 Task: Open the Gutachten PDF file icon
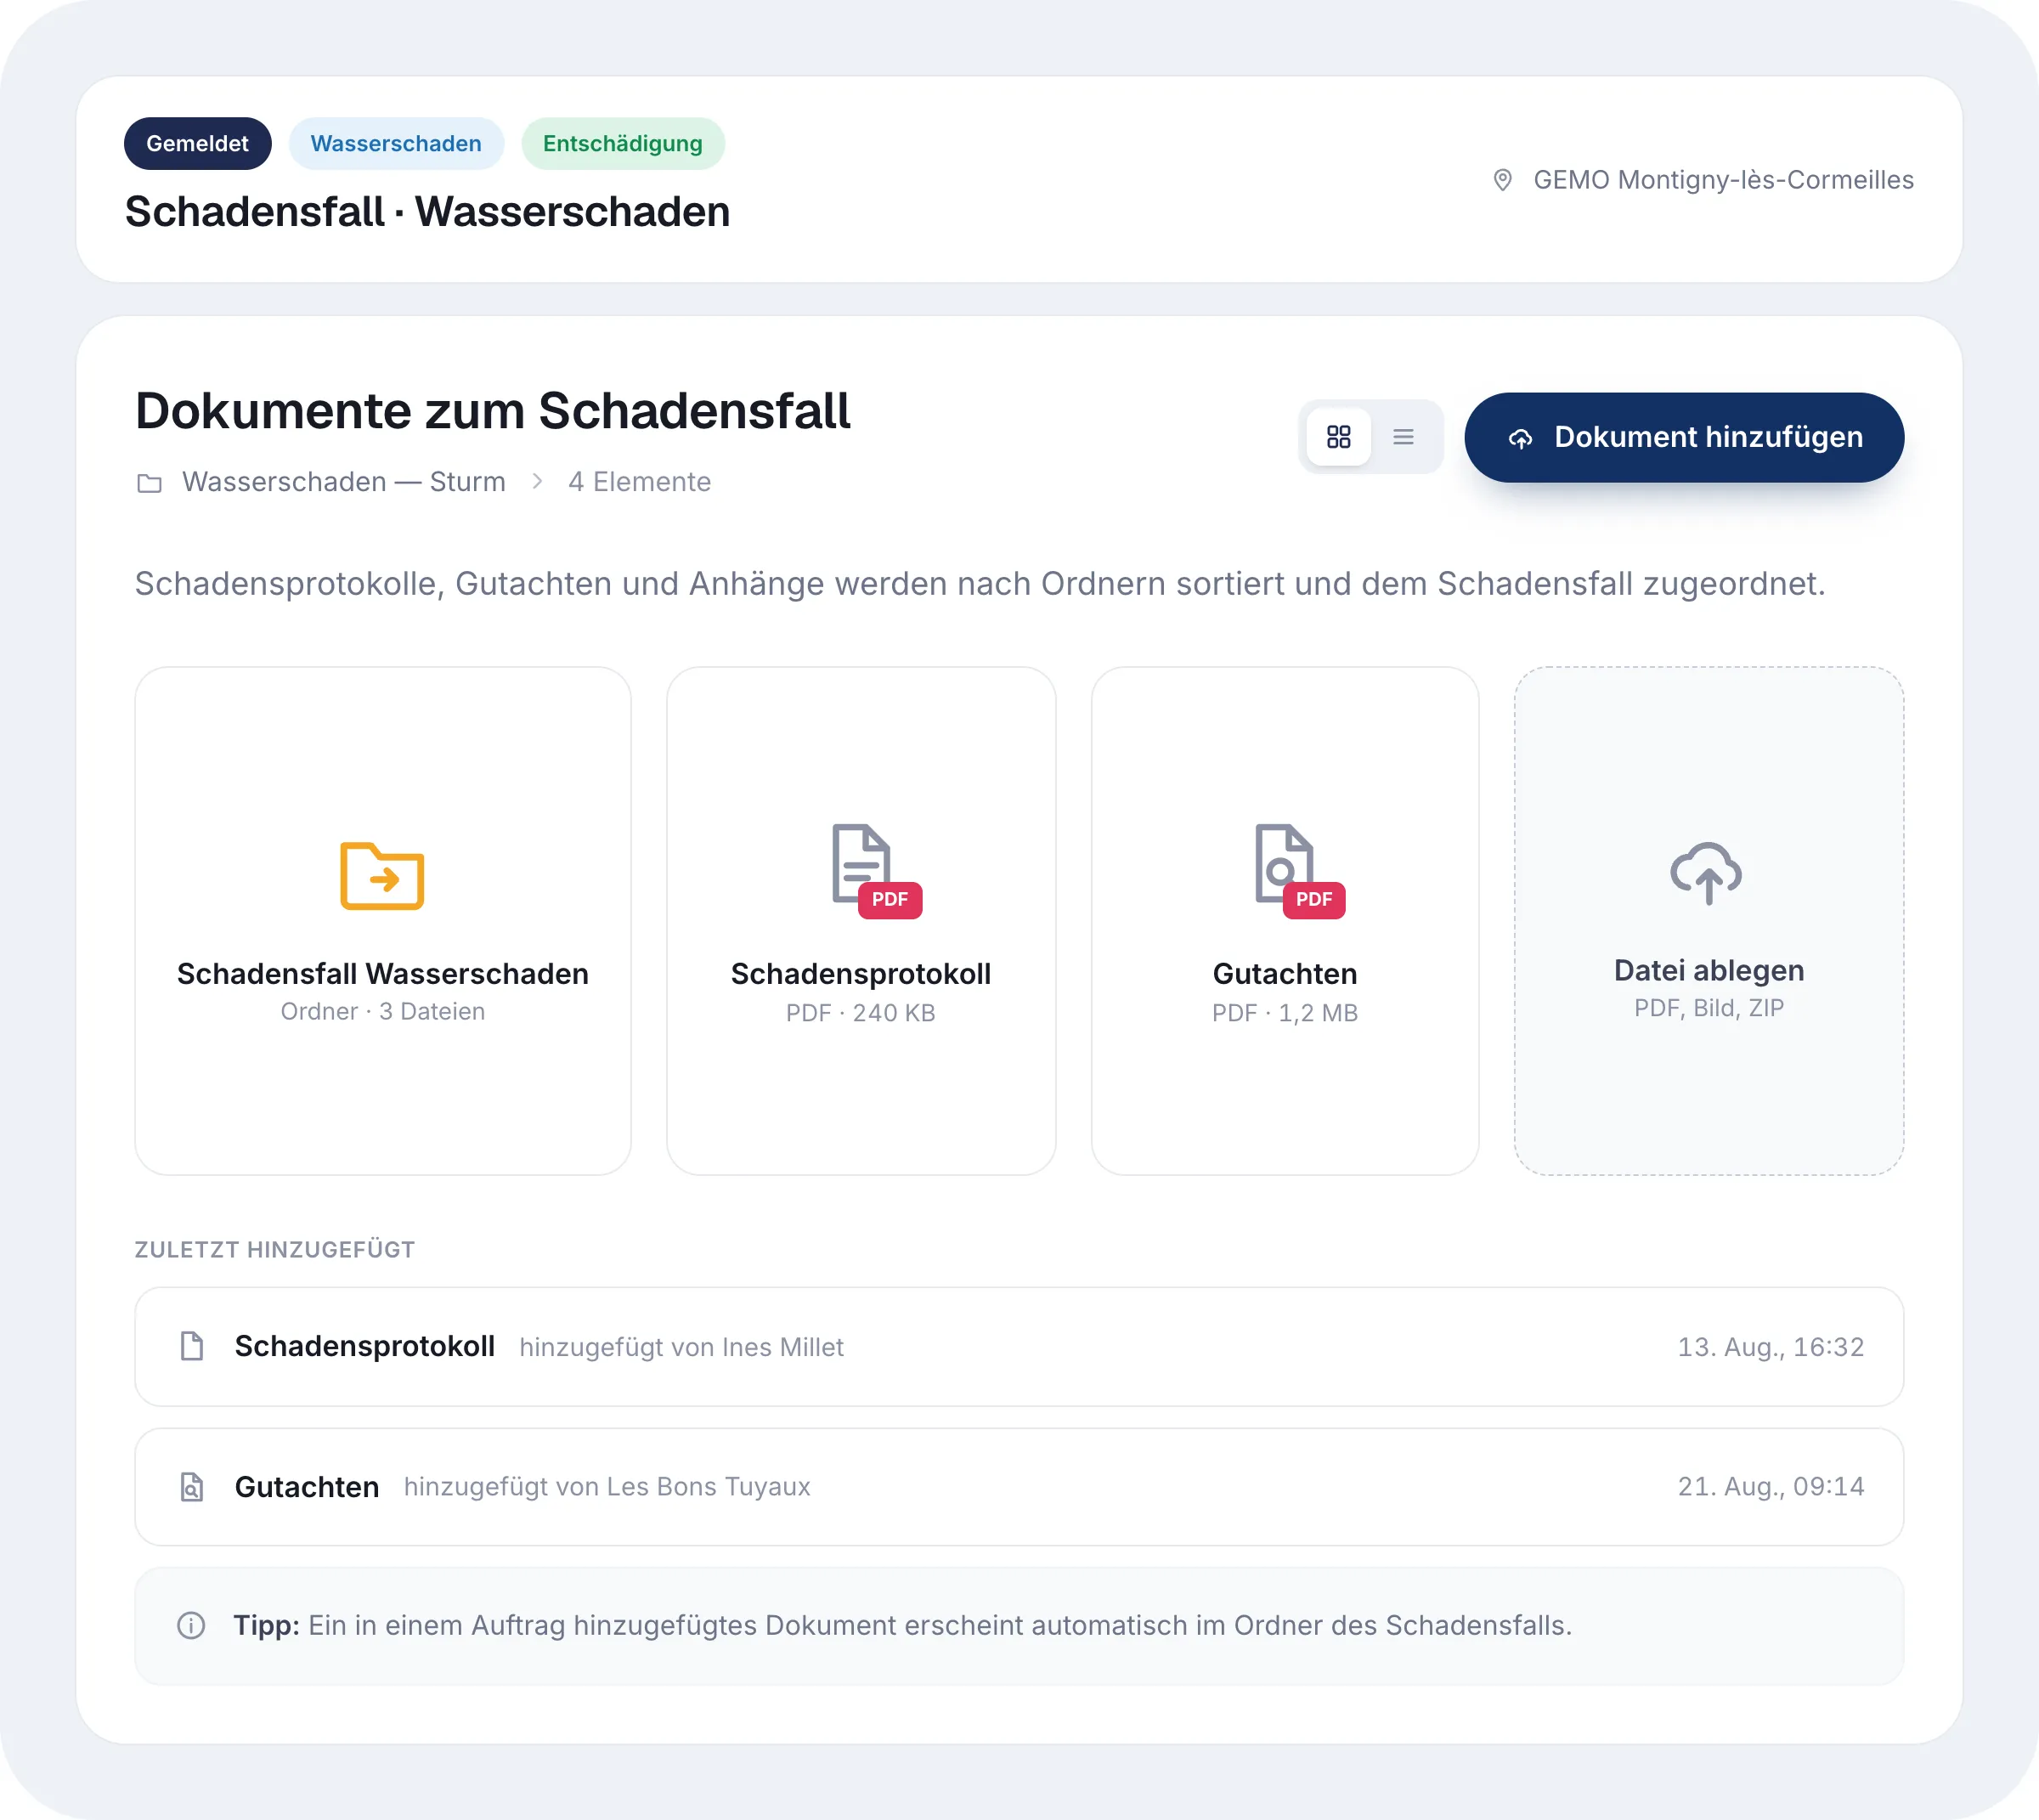pyautogui.click(x=1299, y=870)
